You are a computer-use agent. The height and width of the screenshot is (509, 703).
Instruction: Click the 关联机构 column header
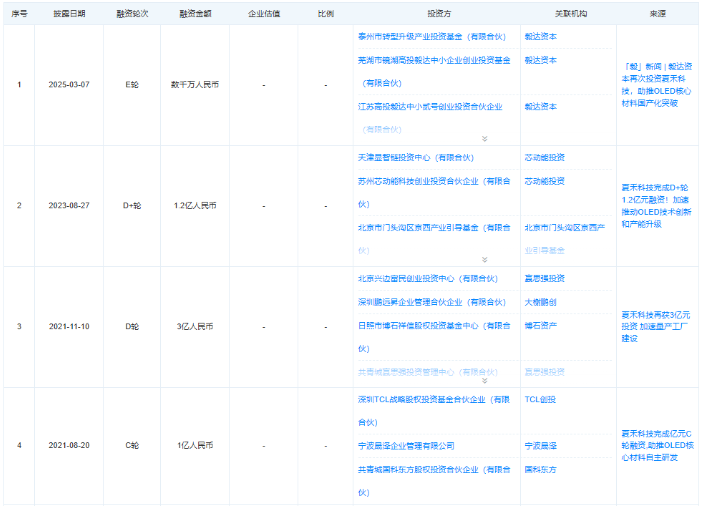[570, 14]
